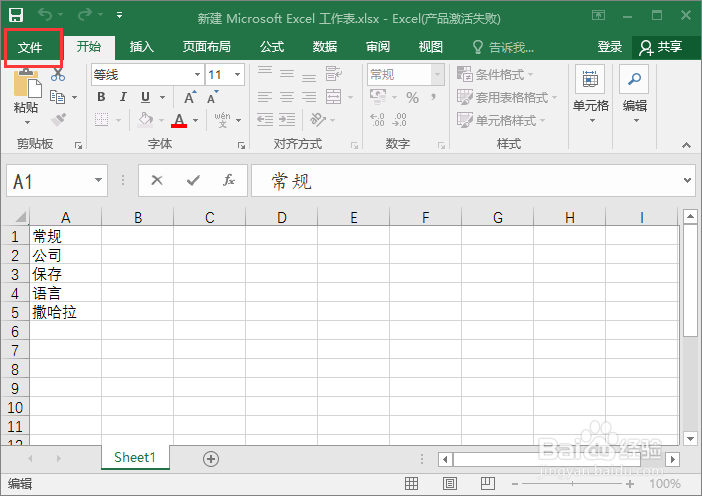Toggle Middle Align icon
702x496 pixels.
(x=287, y=73)
